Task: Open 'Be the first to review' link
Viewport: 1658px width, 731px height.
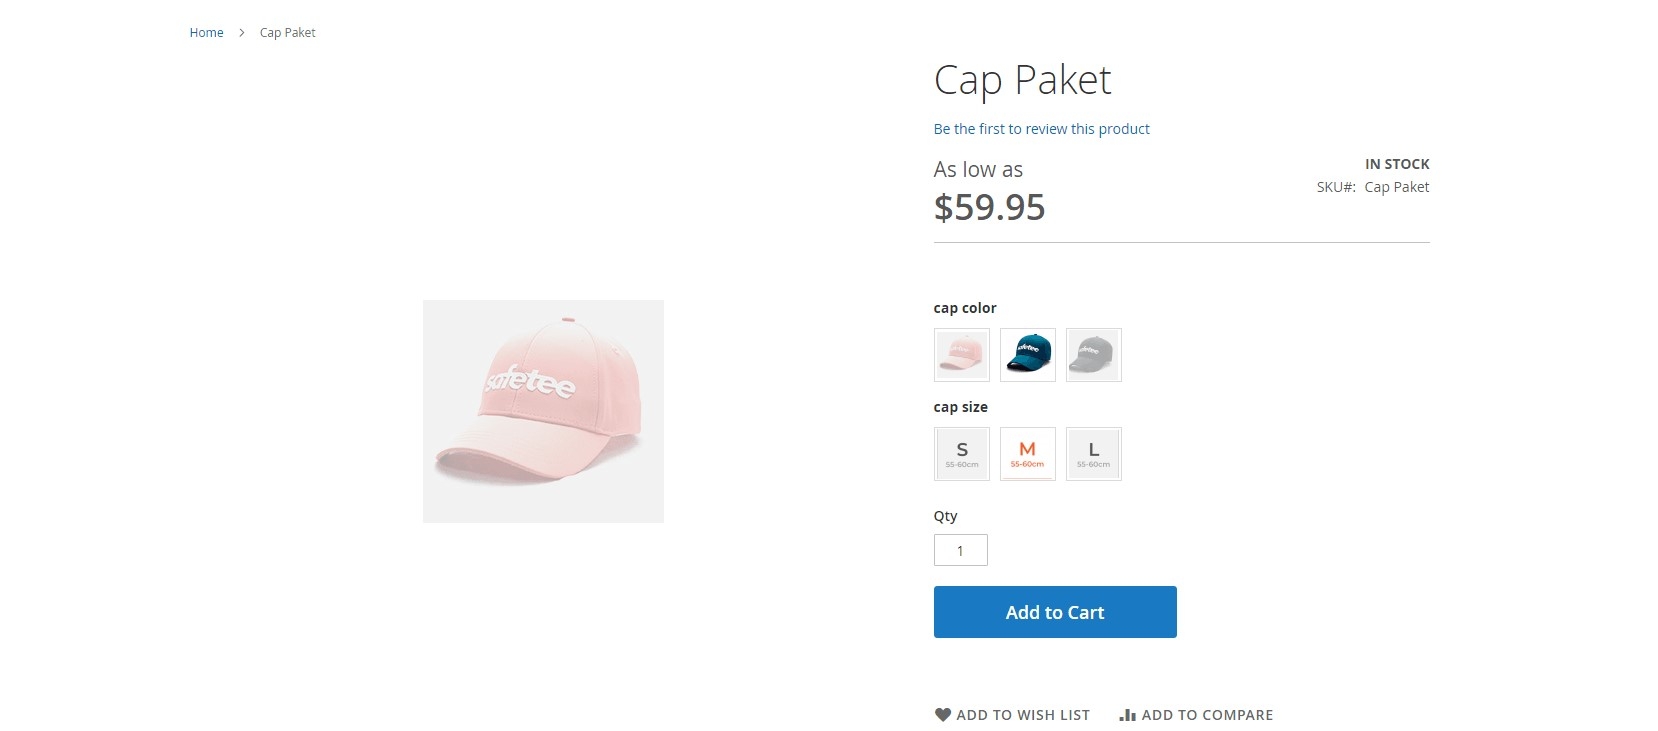Action: 1041,129
